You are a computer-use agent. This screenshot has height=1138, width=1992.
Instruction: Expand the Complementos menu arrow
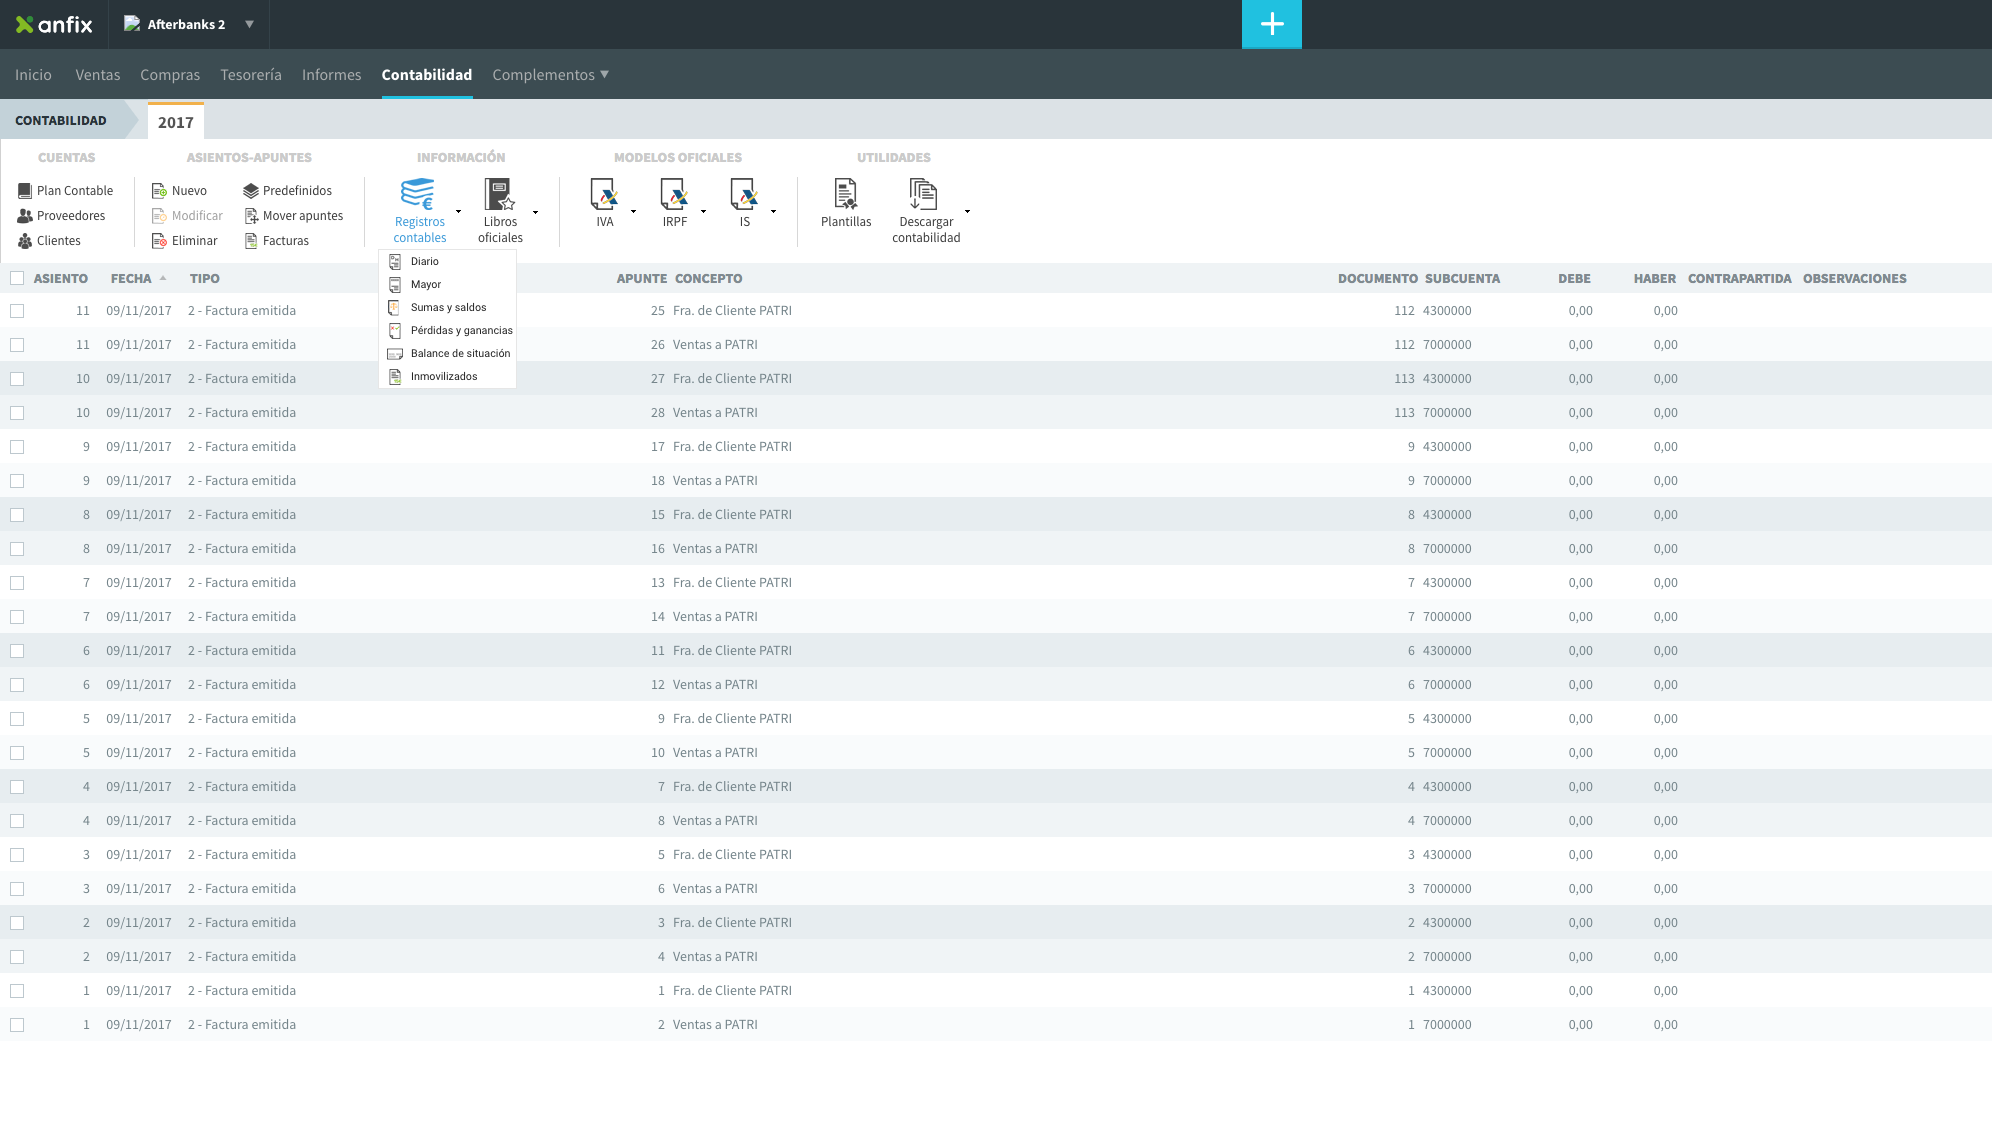[604, 74]
